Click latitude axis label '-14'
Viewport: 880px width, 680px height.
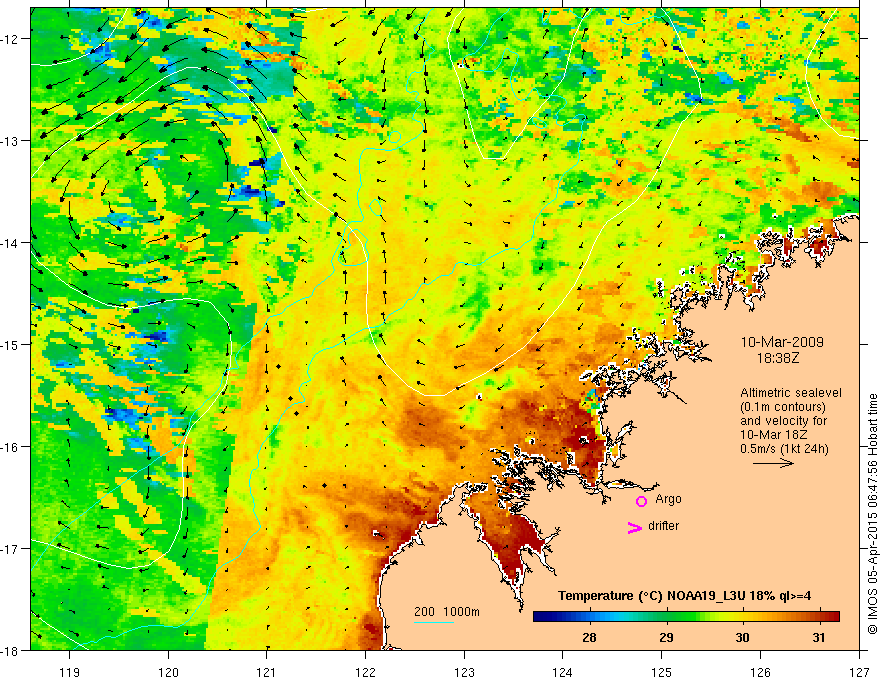coord(9,243)
